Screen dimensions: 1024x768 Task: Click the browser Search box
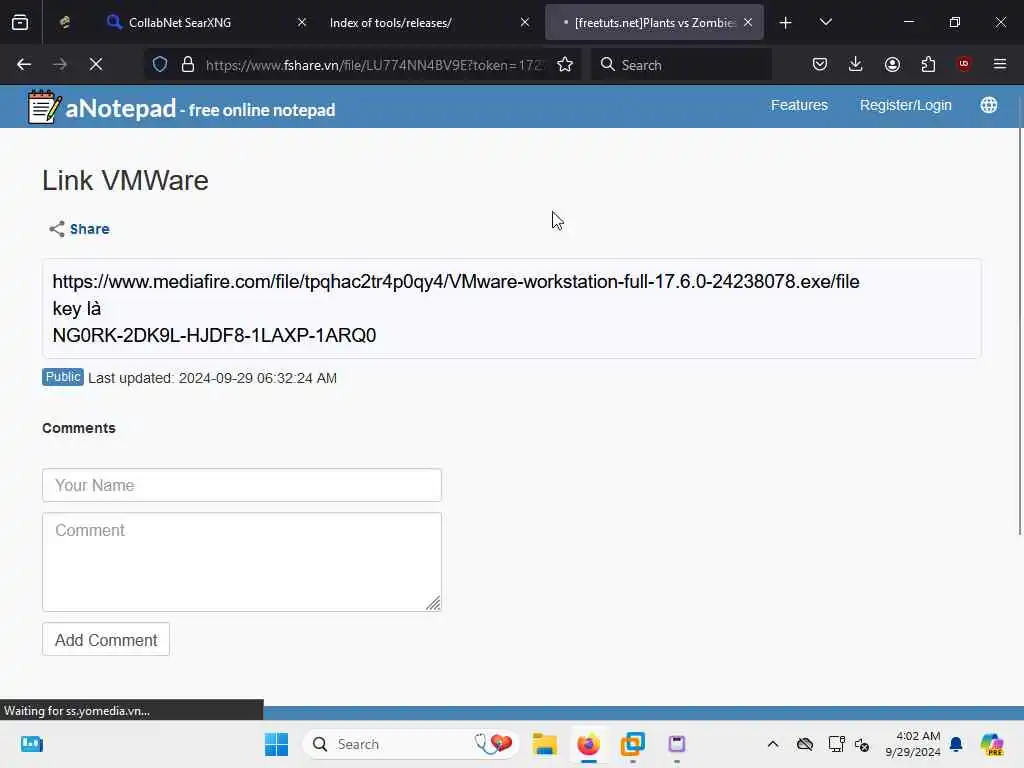coord(681,65)
